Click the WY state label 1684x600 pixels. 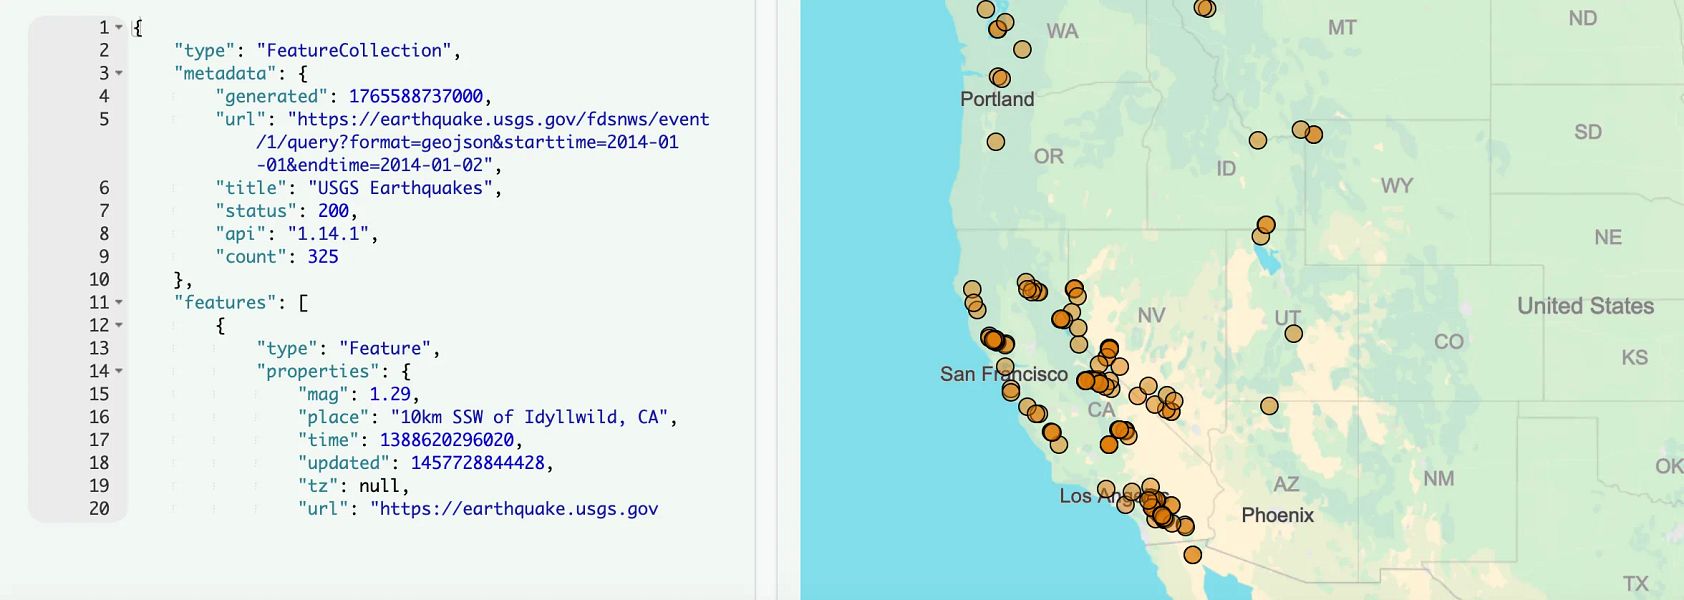coord(1397,186)
